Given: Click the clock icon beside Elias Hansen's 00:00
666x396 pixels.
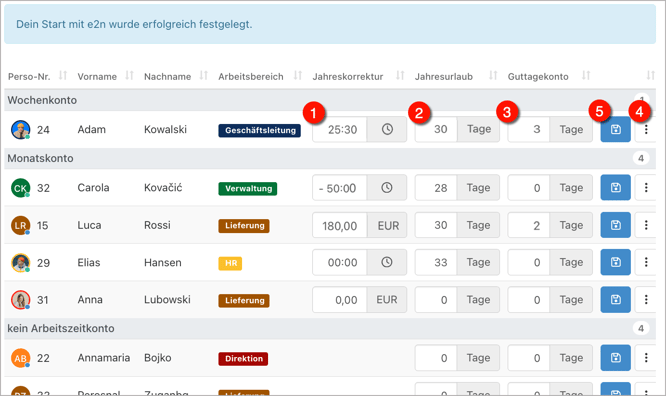Looking at the screenshot, I should point(387,262).
